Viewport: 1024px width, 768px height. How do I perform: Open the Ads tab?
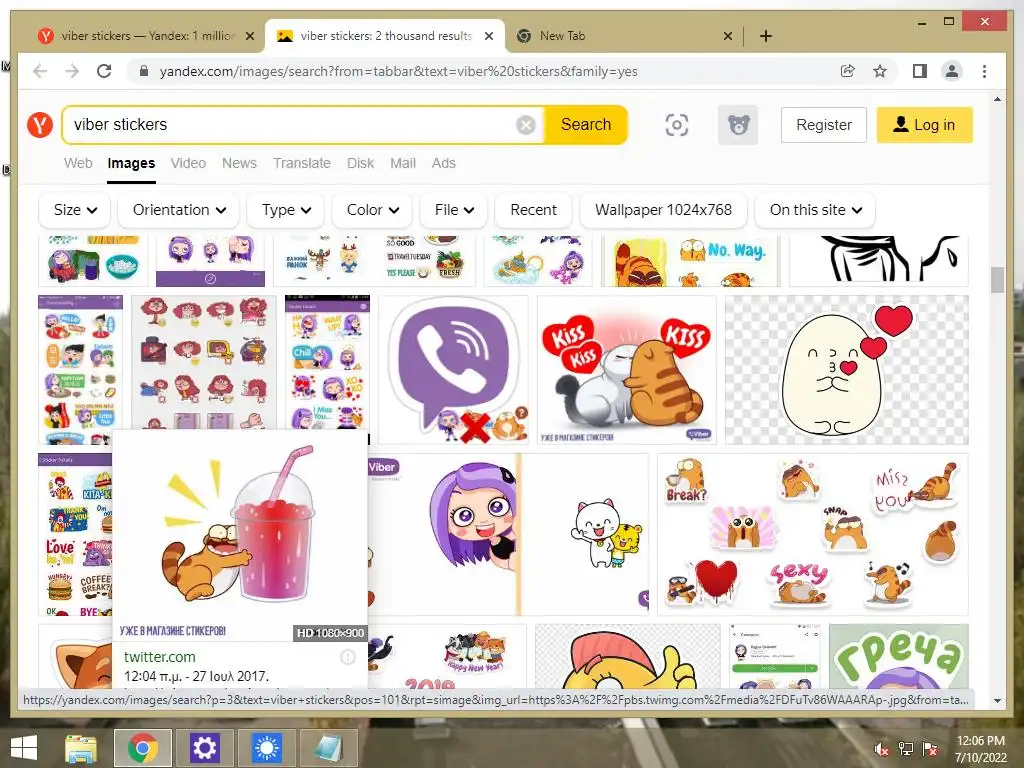(x=443, y=163)
